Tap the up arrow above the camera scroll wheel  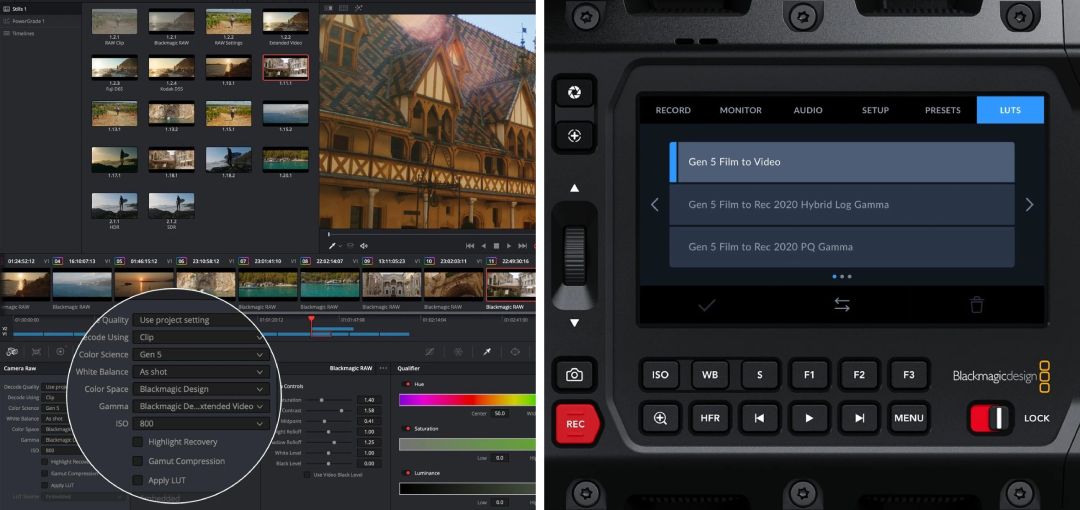pos(574,188)
